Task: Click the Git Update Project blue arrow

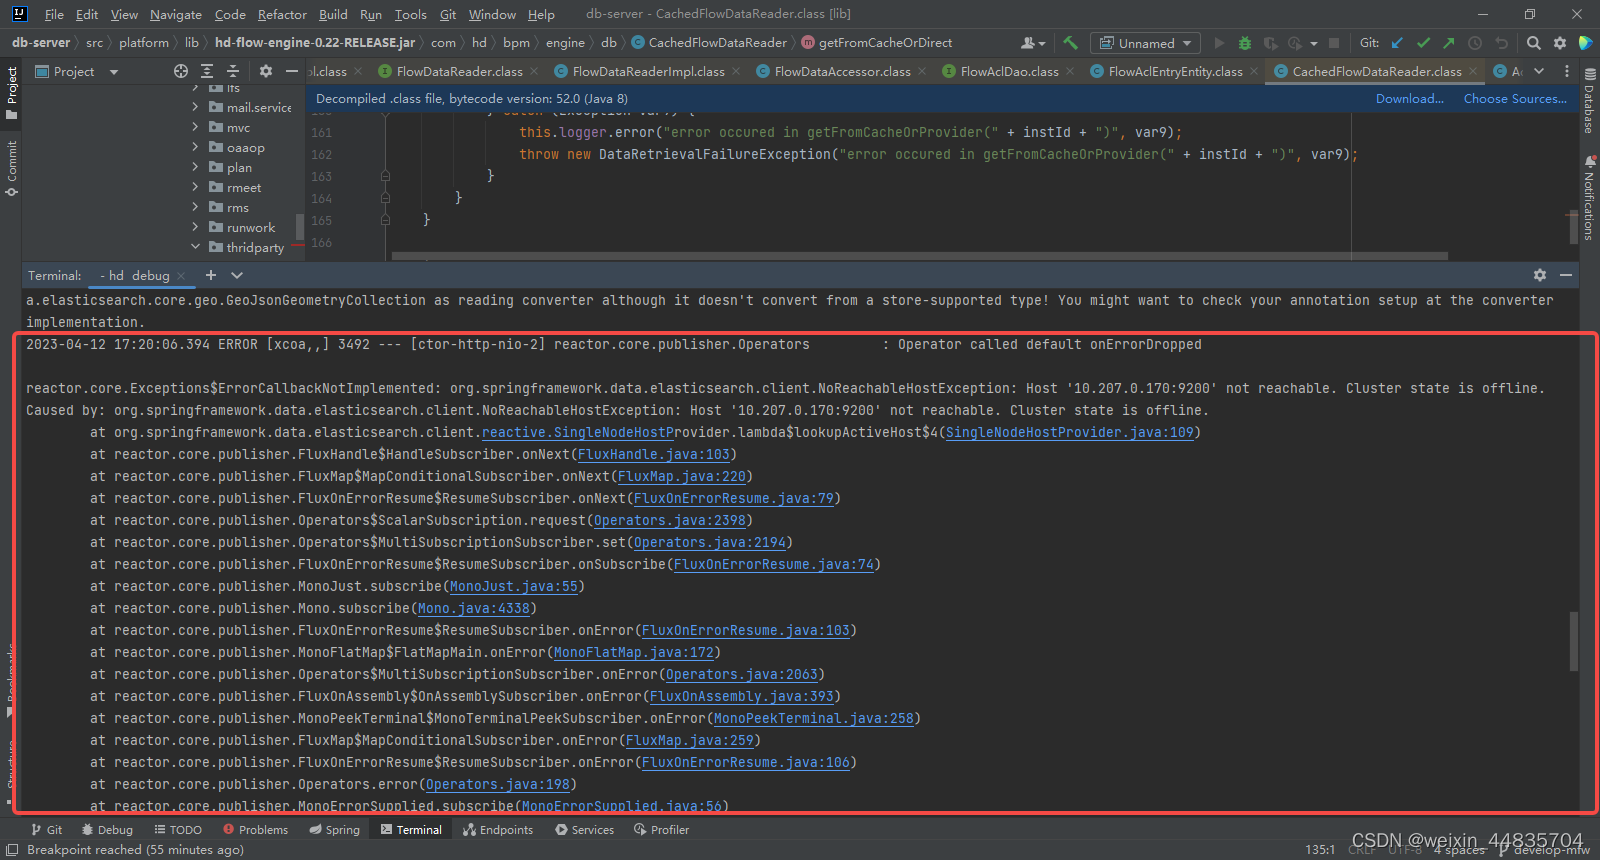Action: pos(1397,43)
